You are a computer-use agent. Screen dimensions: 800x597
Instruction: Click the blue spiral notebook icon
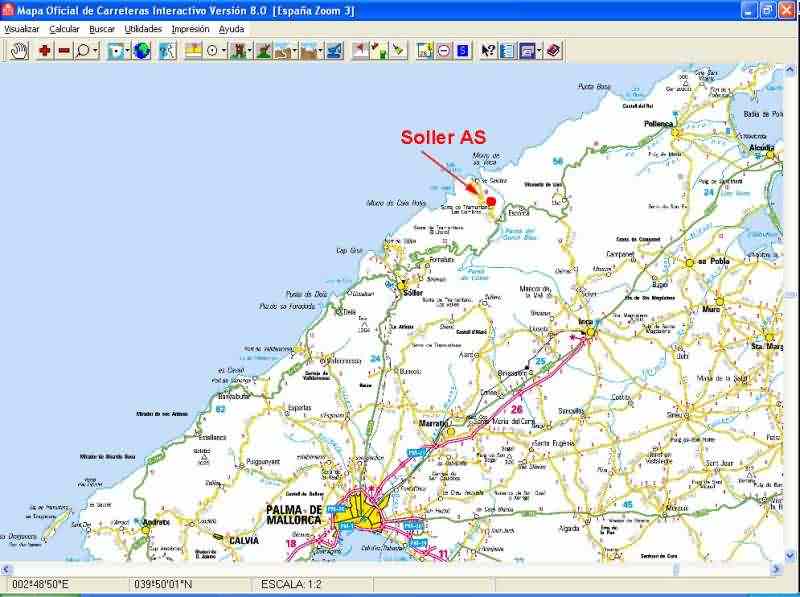(x=508, y=51)
